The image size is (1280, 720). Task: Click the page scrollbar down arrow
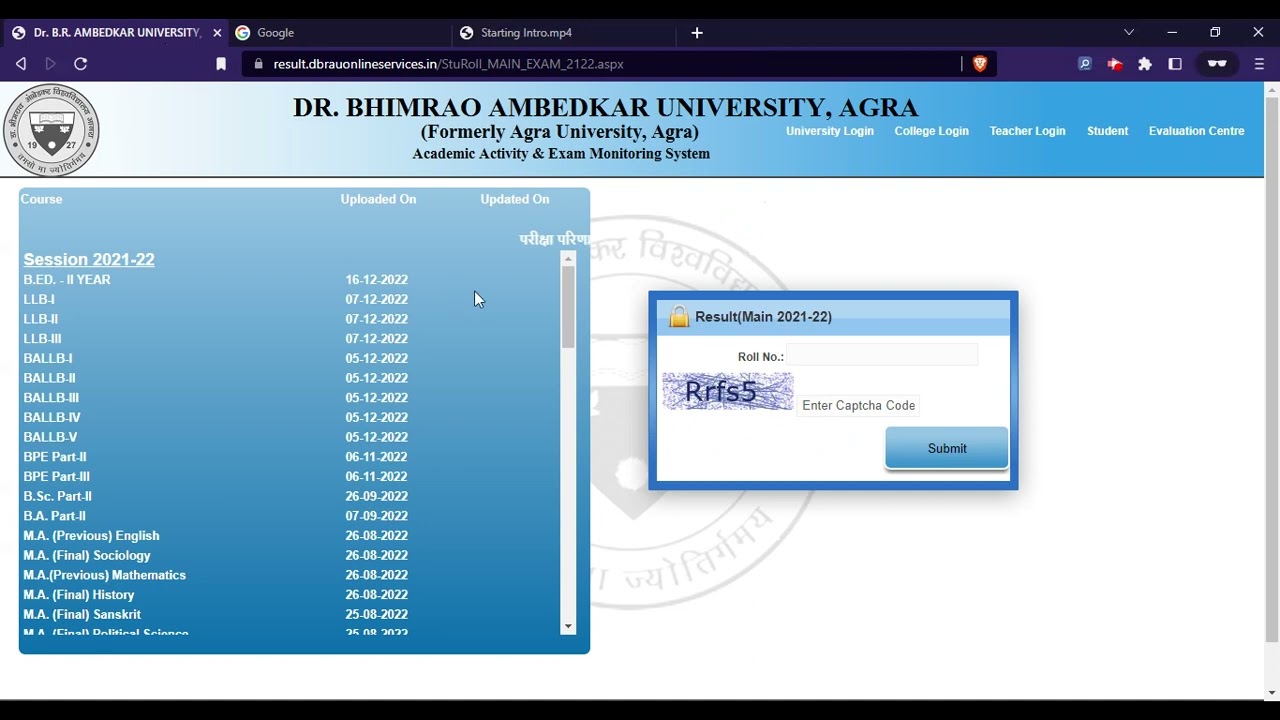[x=1272, y=692]
